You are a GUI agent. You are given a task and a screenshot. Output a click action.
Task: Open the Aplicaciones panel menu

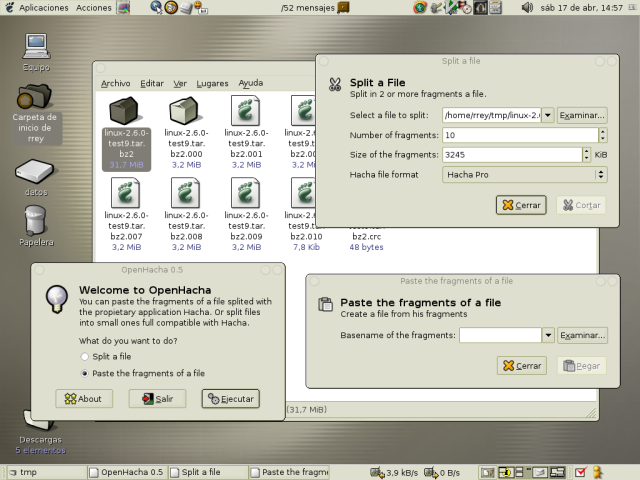tap(43, 7)
